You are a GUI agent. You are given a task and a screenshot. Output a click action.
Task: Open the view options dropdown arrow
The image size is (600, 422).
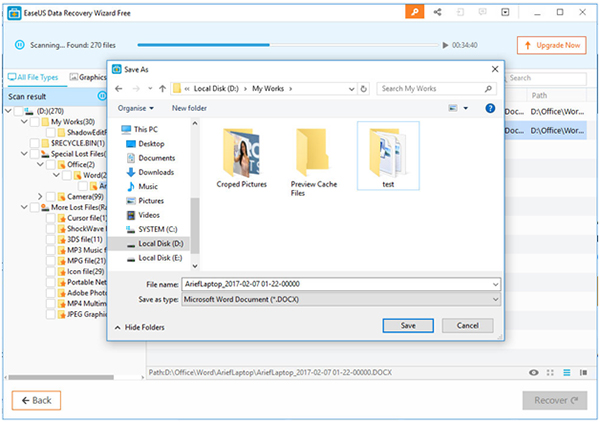466,108
